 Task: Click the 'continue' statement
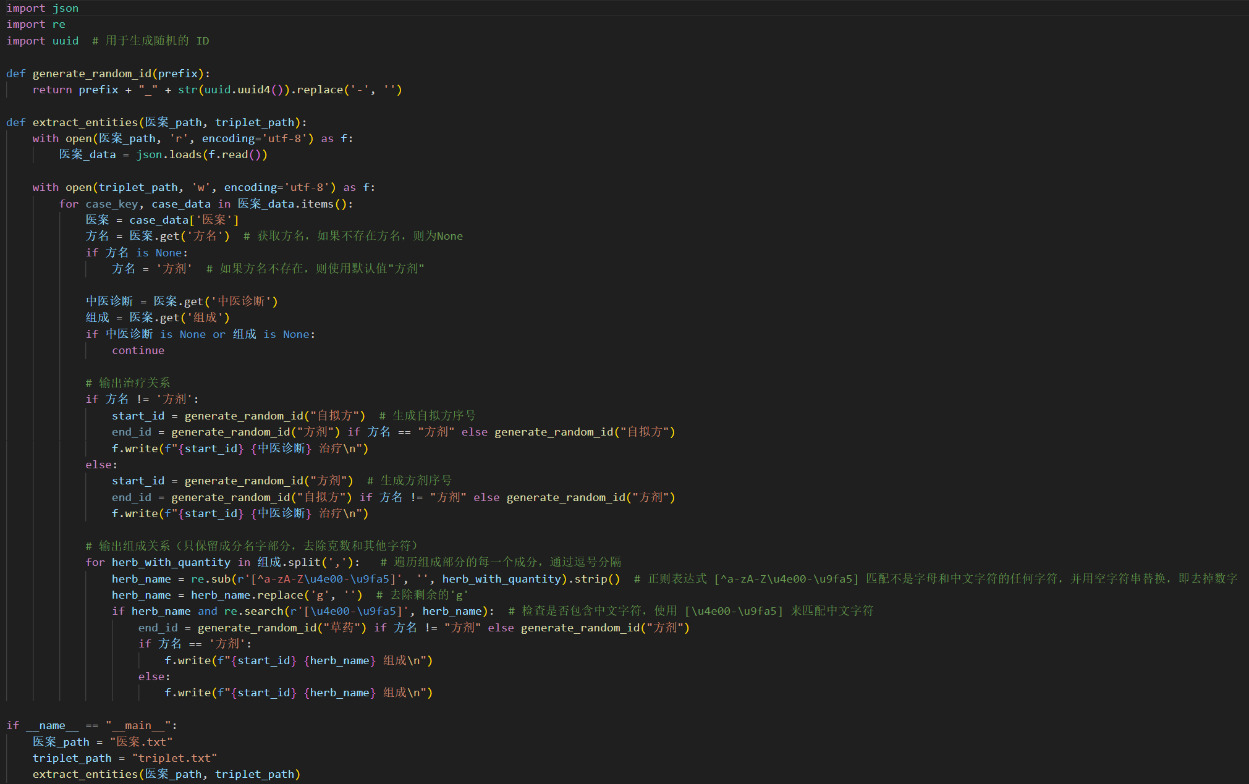[x=138, y=350]
